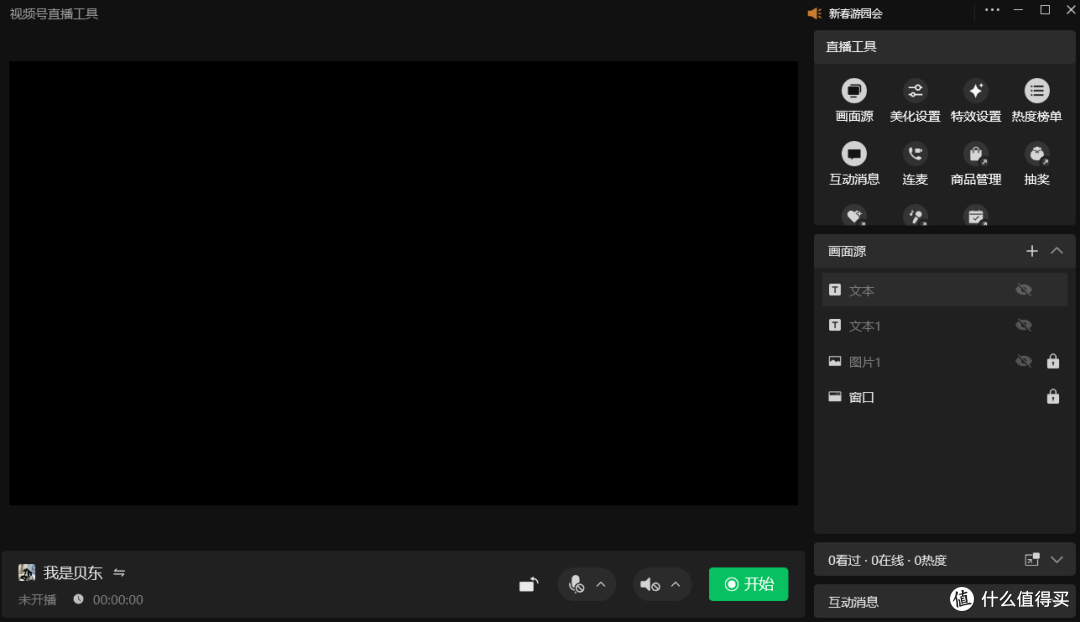Select the 图片1 source row

point(944,361)
